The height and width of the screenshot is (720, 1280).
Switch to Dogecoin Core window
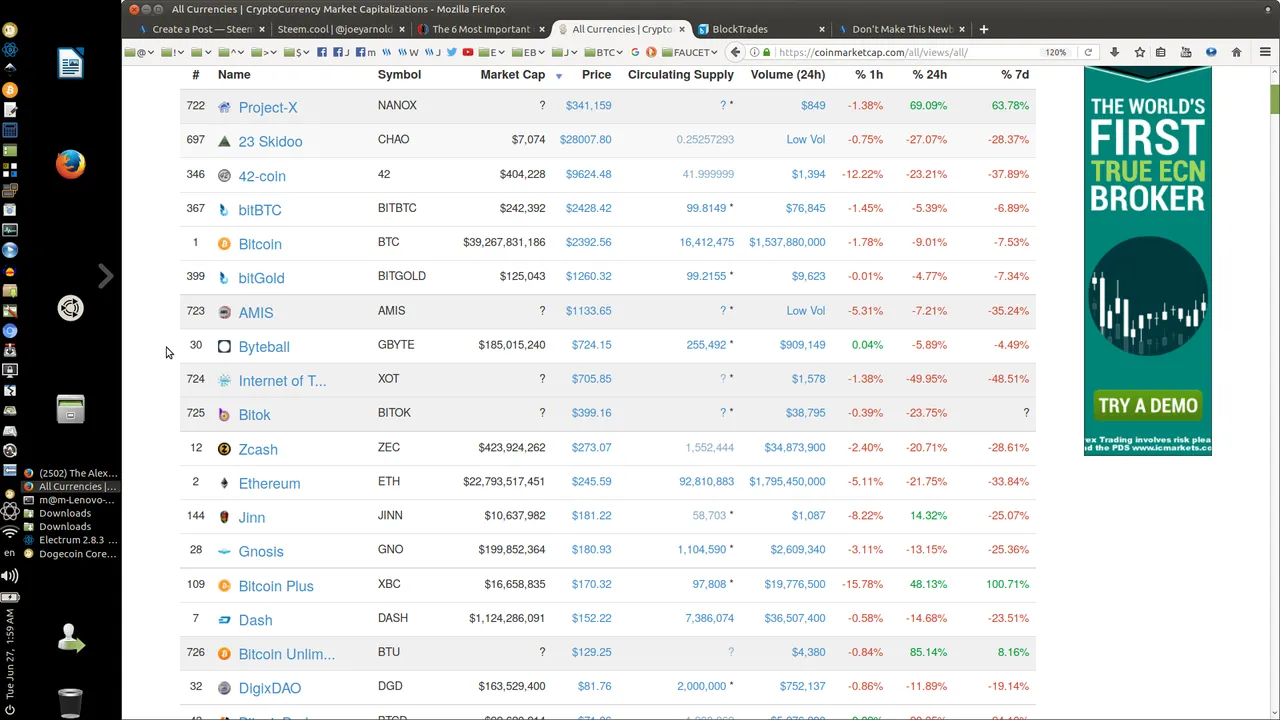pyautogui.click(x=70, y=554)
